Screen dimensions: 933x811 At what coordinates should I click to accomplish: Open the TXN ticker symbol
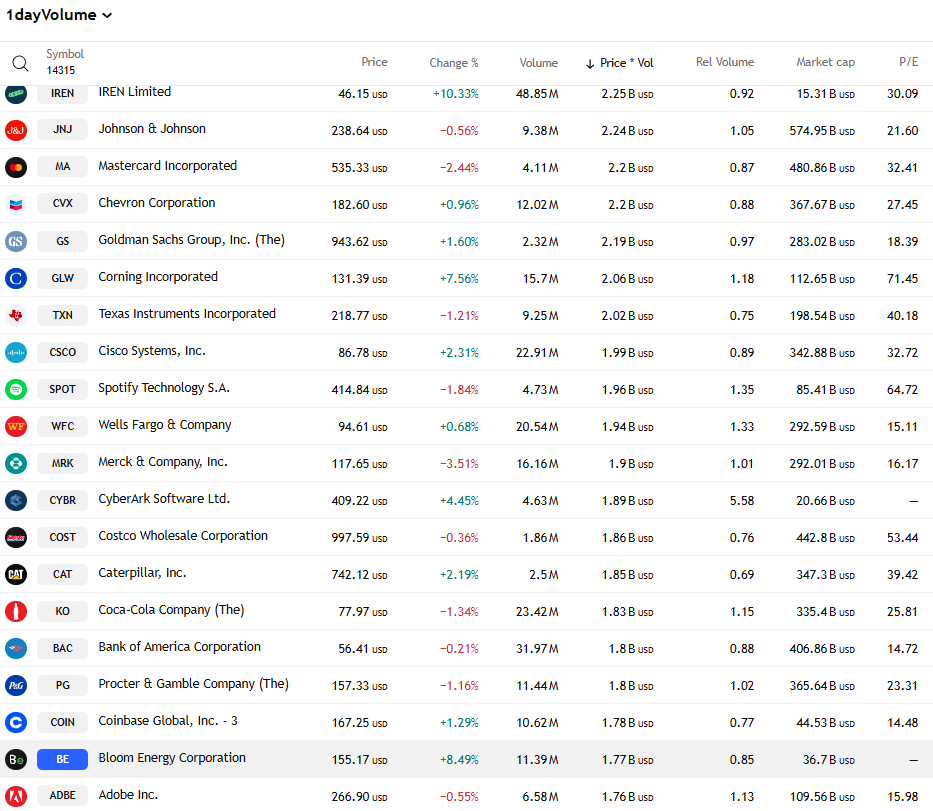click(62, 315)
